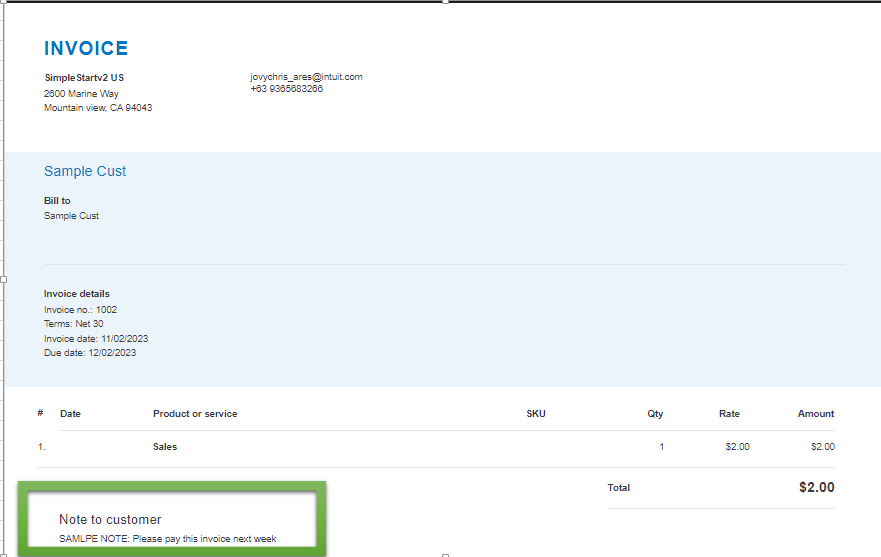Screen dimensions: 881x557
Task: Click rate $2.00 in Sales row
Action: tap(737, 447)
